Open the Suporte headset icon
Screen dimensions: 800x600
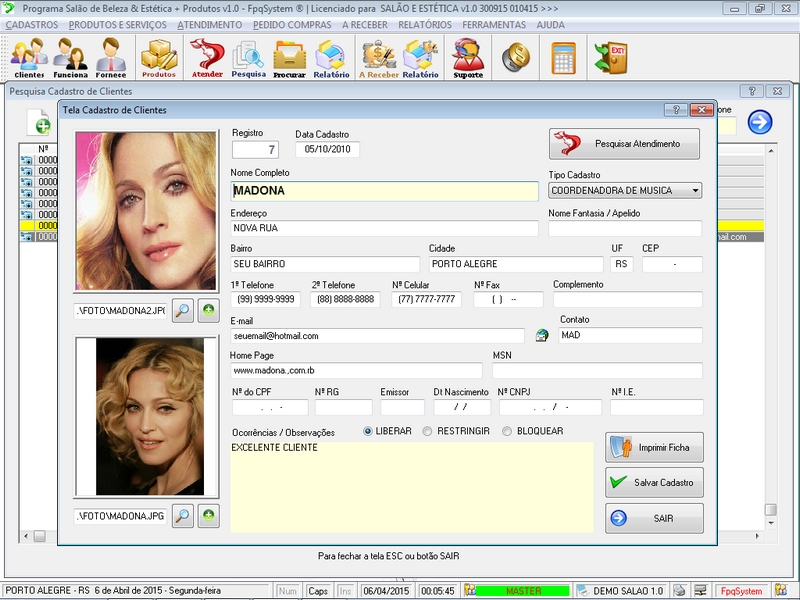pyautogui.click(x=468, y=58)
